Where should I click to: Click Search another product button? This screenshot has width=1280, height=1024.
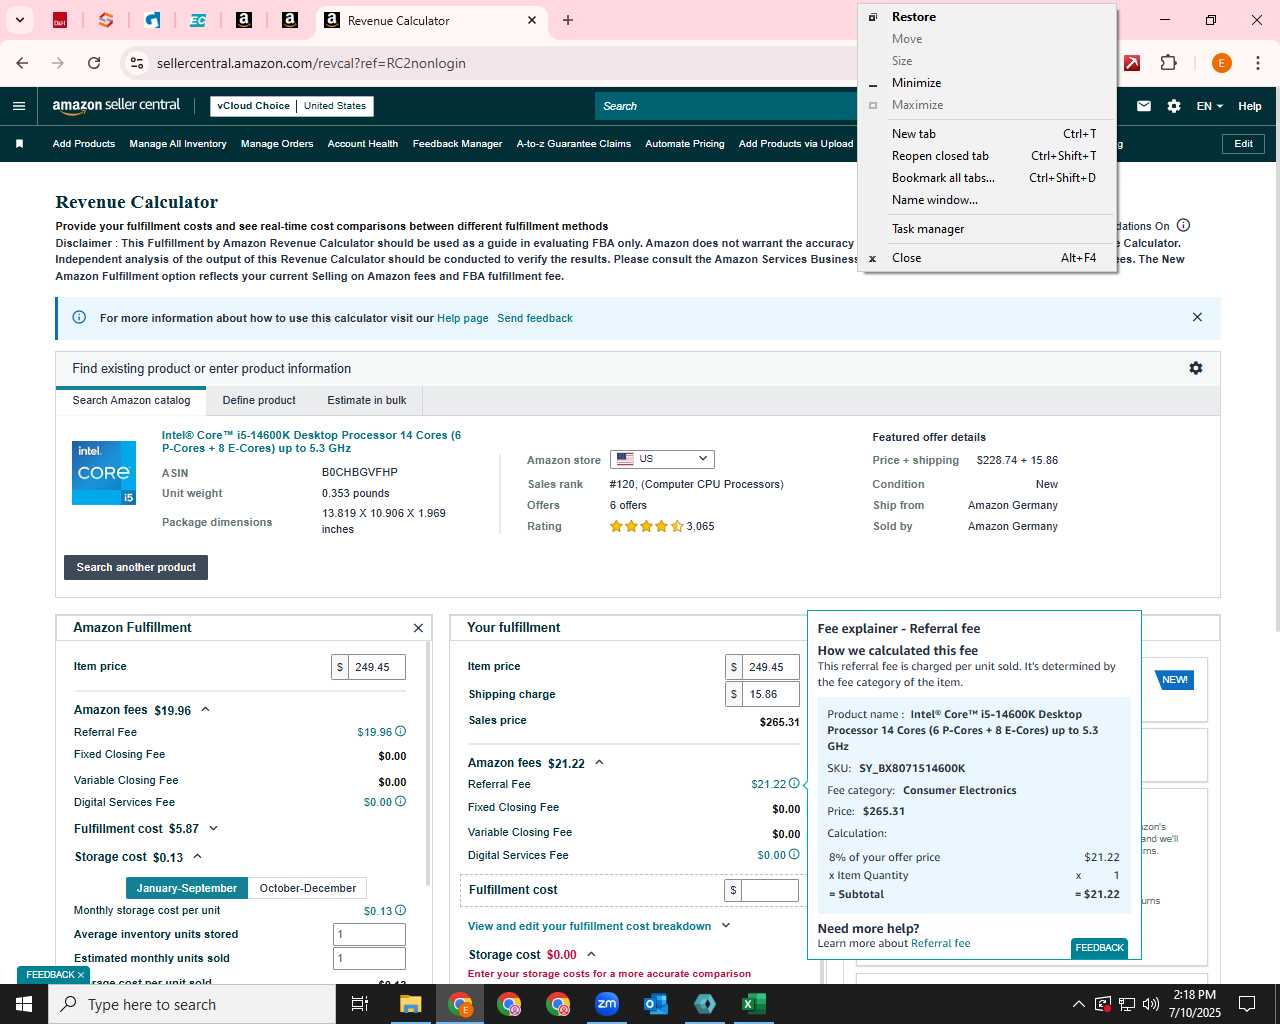[136, 567]
